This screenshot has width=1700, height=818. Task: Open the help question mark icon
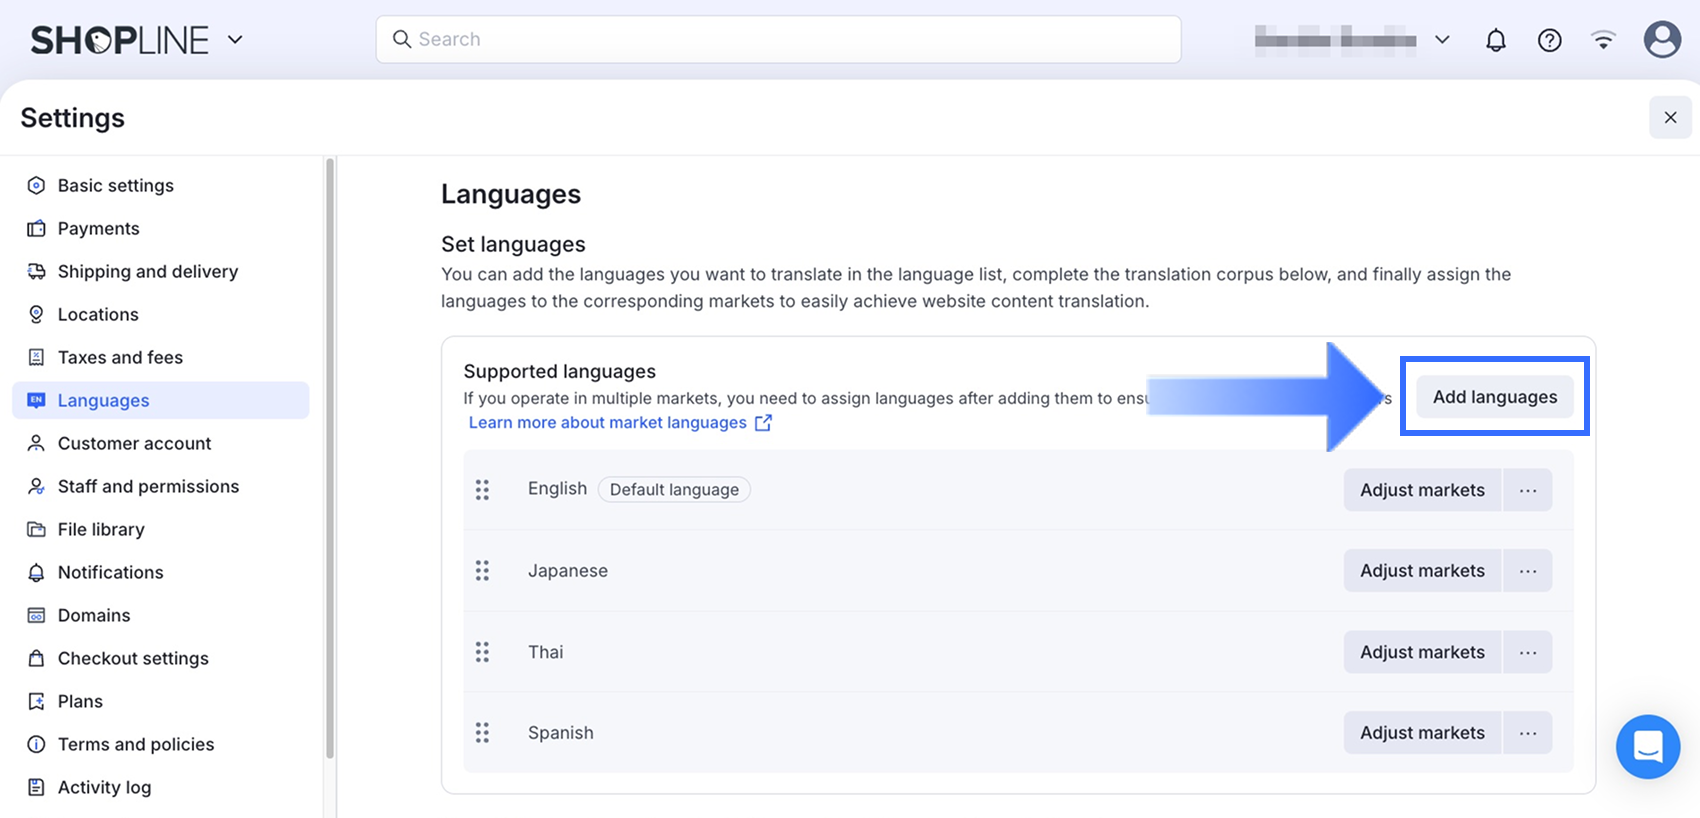pyautogui.click(x=1549, y=40)
